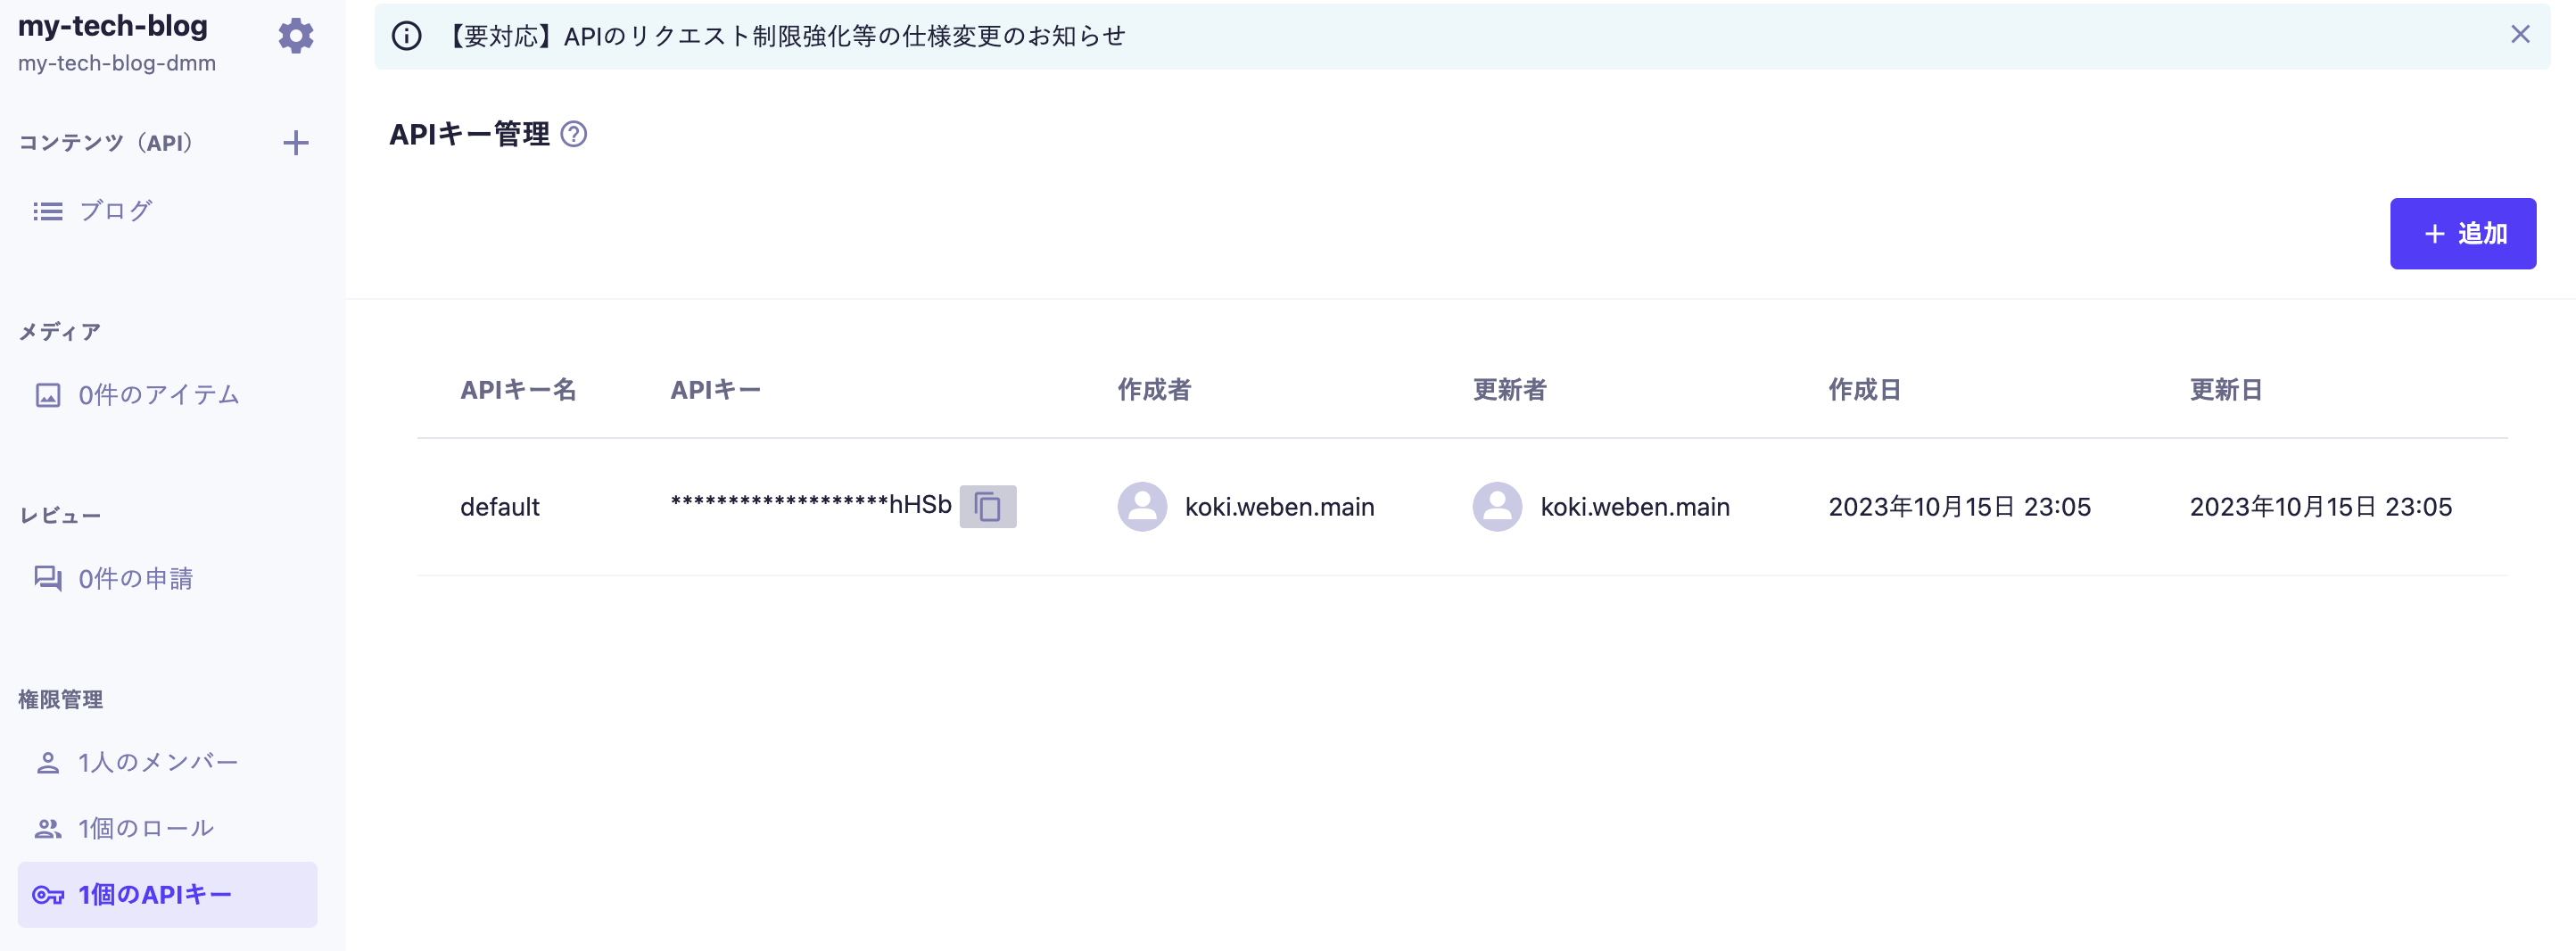Click the APIキー column header
Screen dimensions: 2576x951
715,390
